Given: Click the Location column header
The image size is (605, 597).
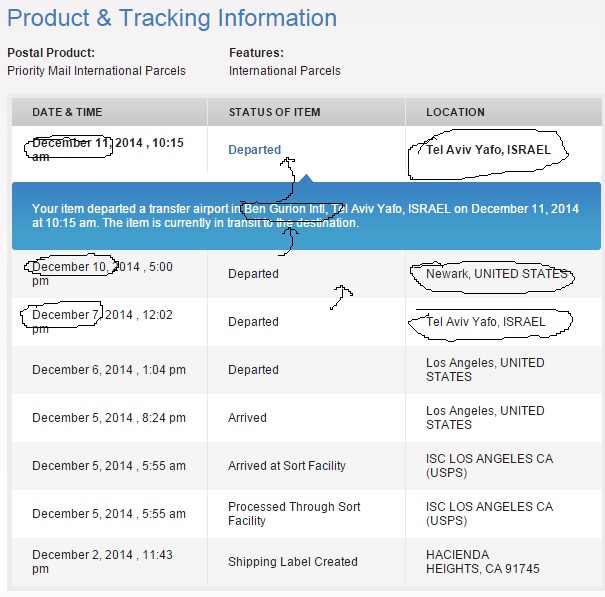Looking at the screenshot, I should coord(455,112).
